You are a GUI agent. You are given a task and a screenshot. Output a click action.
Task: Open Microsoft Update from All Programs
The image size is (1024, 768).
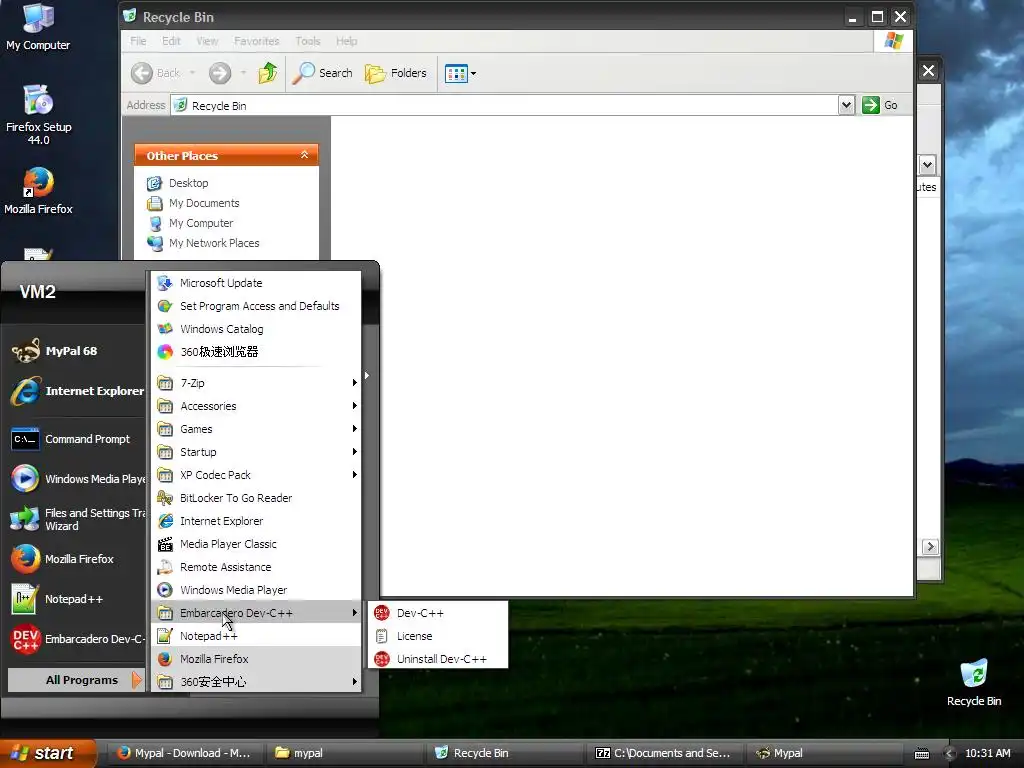click(256, 283)
